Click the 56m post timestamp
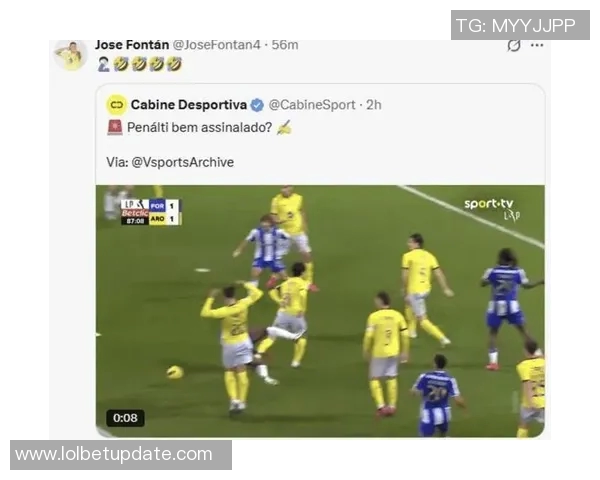 coord(285,45)
